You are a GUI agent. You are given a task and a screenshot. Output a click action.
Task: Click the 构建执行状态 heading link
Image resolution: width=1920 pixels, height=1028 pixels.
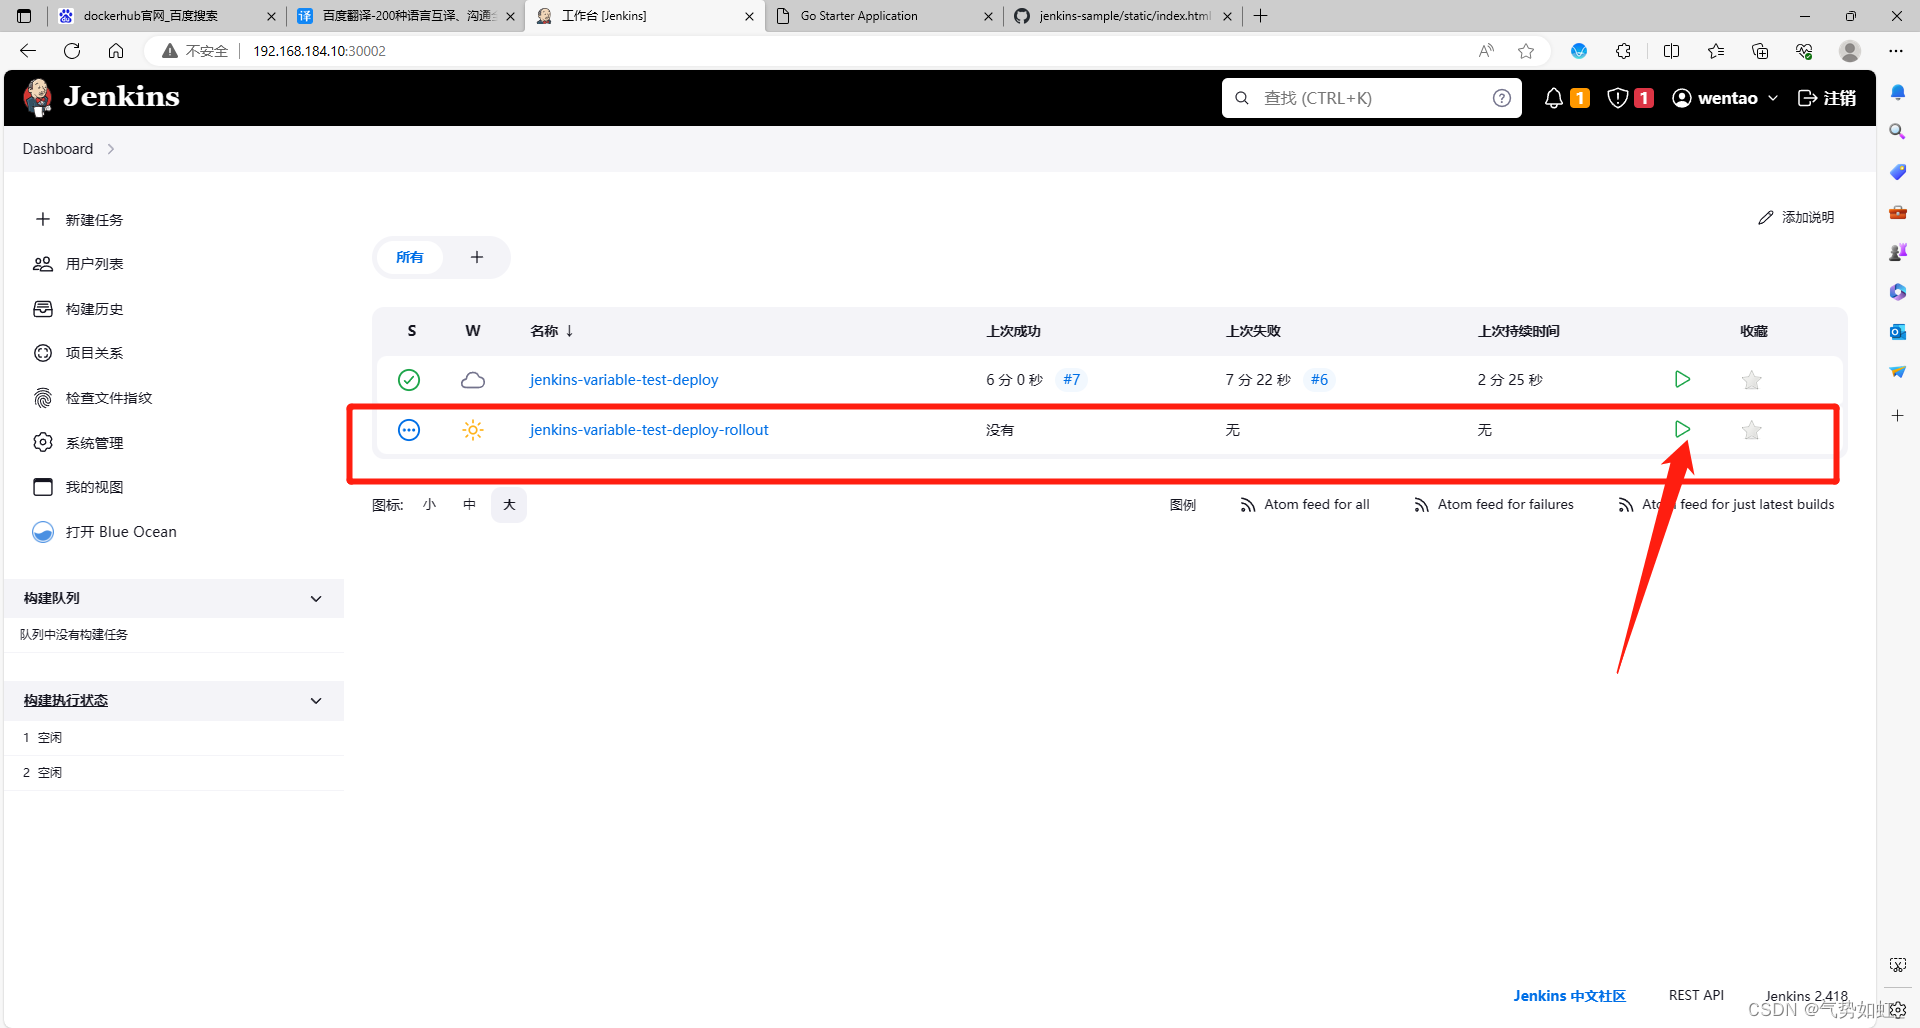[x=66, y=701]
